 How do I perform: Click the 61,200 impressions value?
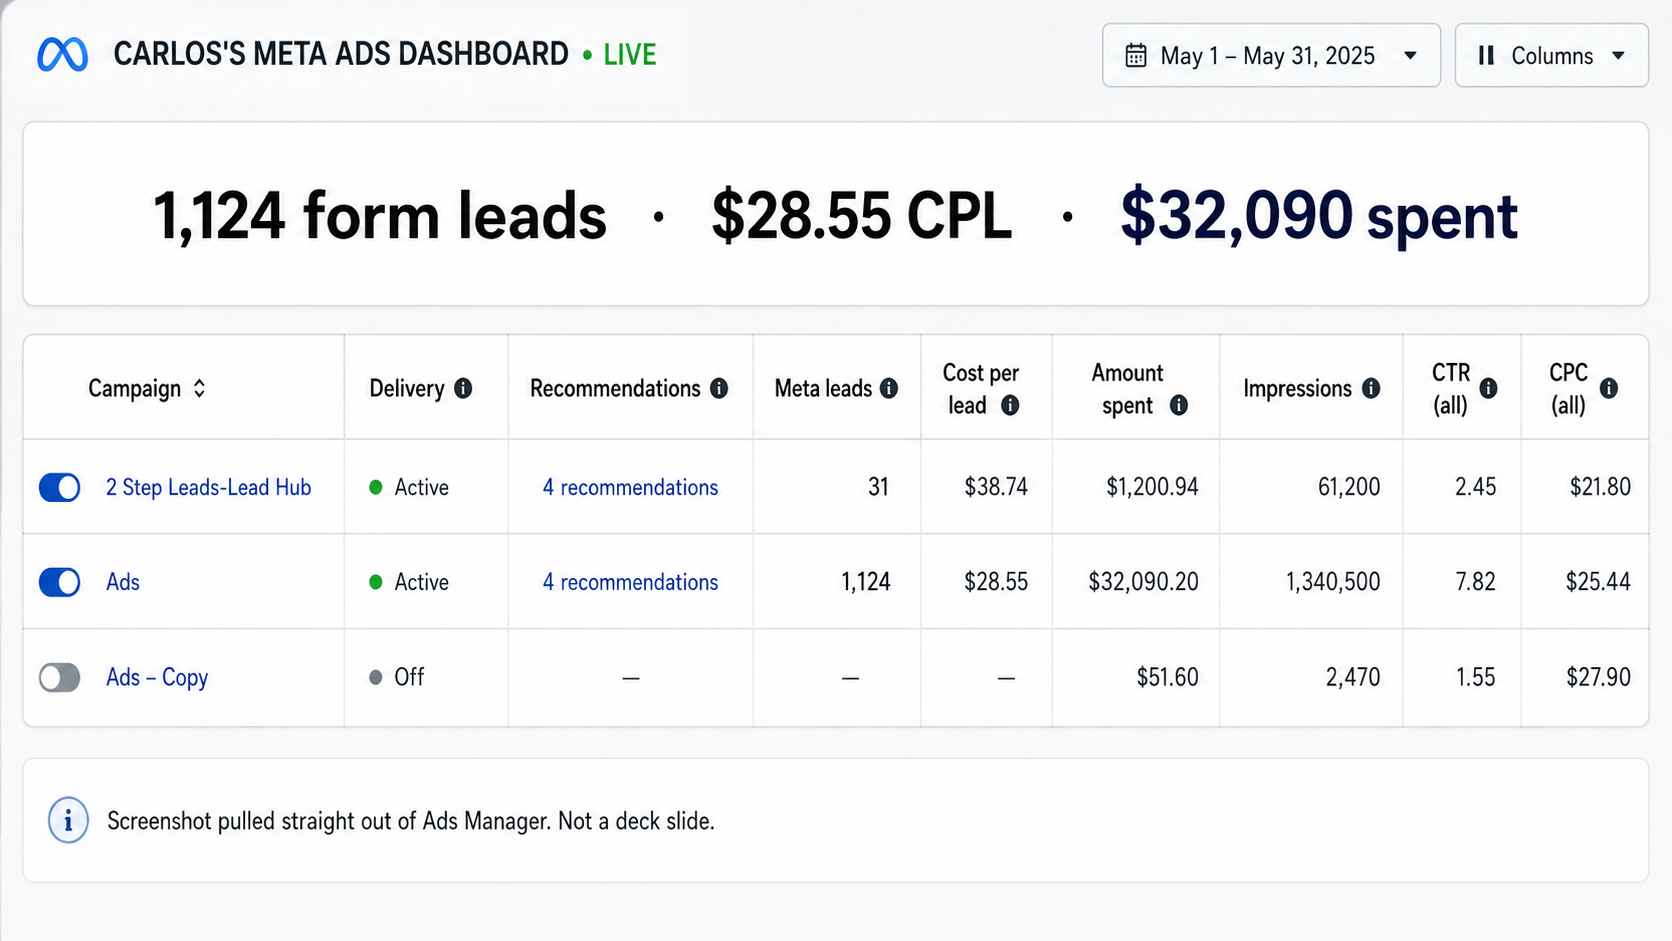click(x=1349, y=487)
